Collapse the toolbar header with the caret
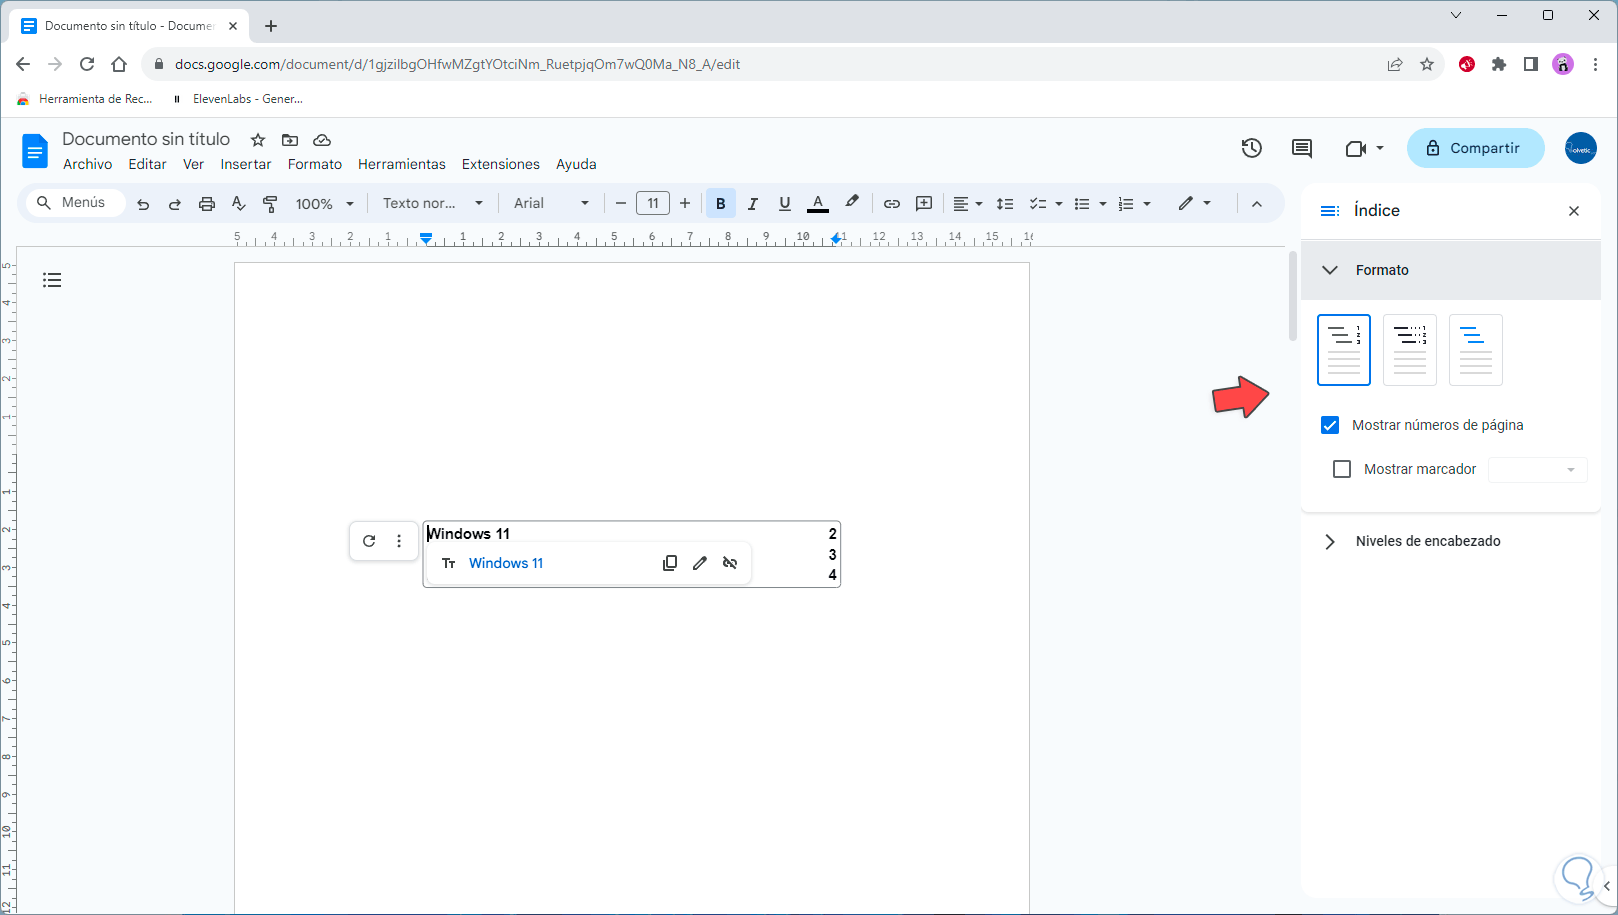The height and width of the screenshot is (915, 1618). click(1257, 204)
